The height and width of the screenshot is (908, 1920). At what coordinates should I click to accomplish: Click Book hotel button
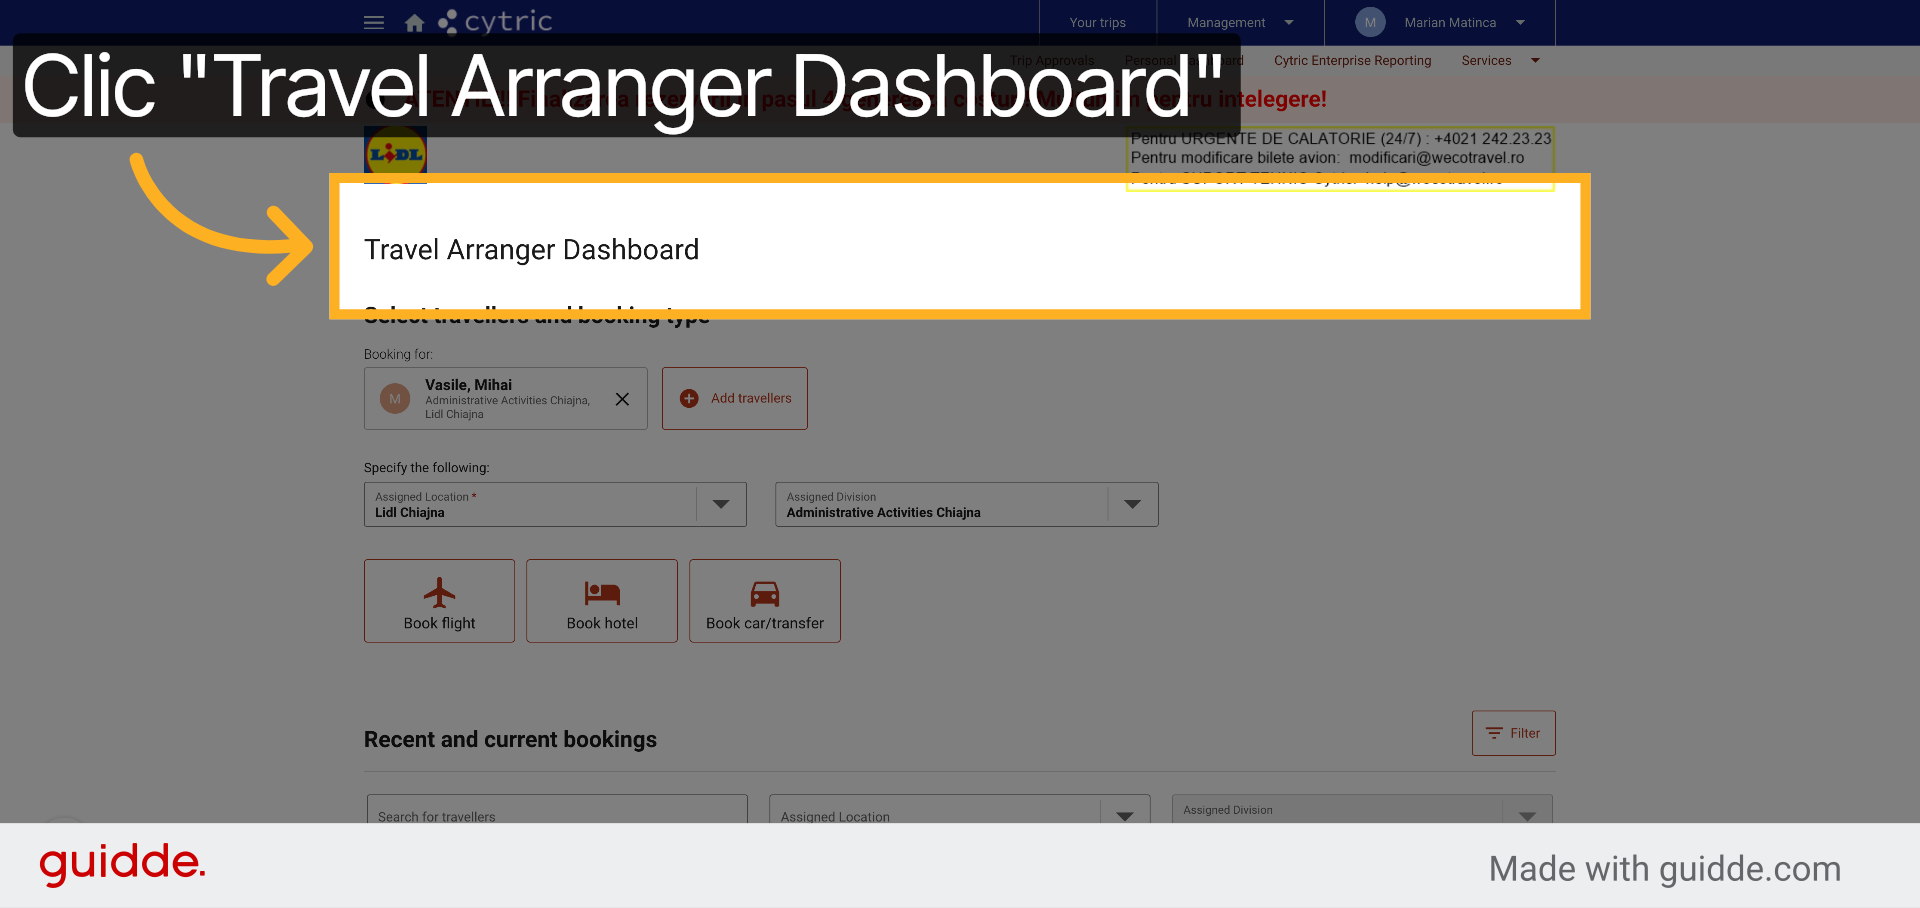click(602, 601)
